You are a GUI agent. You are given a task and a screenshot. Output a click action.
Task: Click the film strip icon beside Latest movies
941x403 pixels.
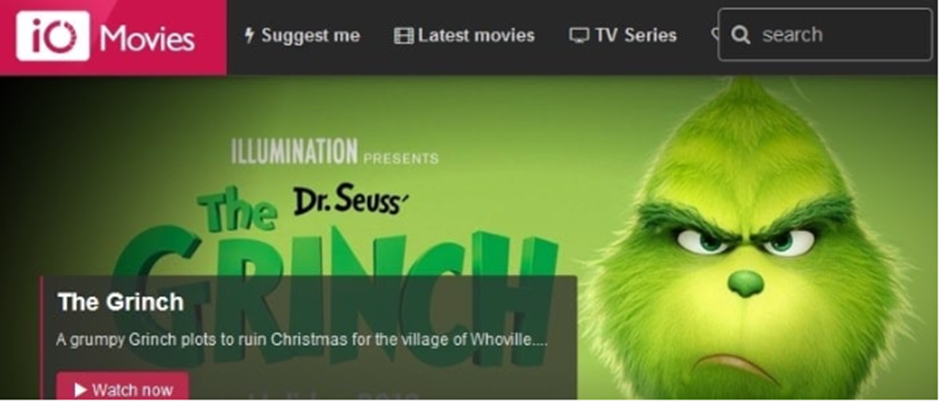click(x=404, y=36)
